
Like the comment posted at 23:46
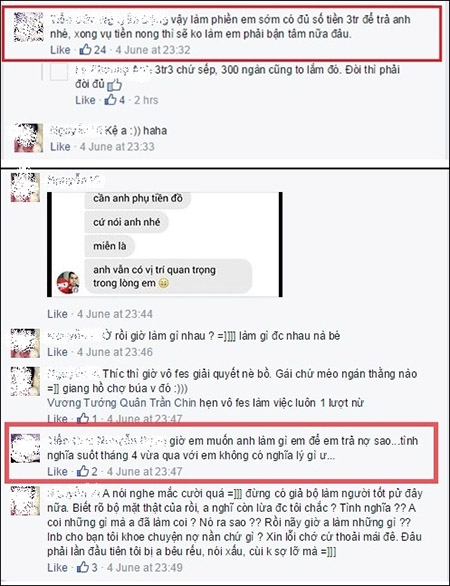click(x=57, y=352)
